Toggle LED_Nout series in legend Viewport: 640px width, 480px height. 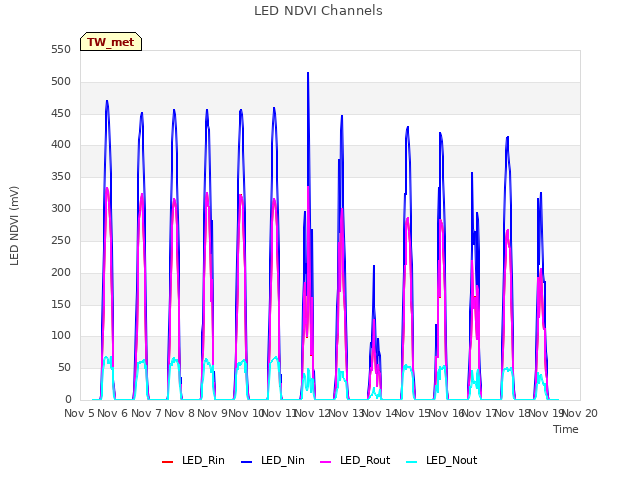click(x=442, y=460)
